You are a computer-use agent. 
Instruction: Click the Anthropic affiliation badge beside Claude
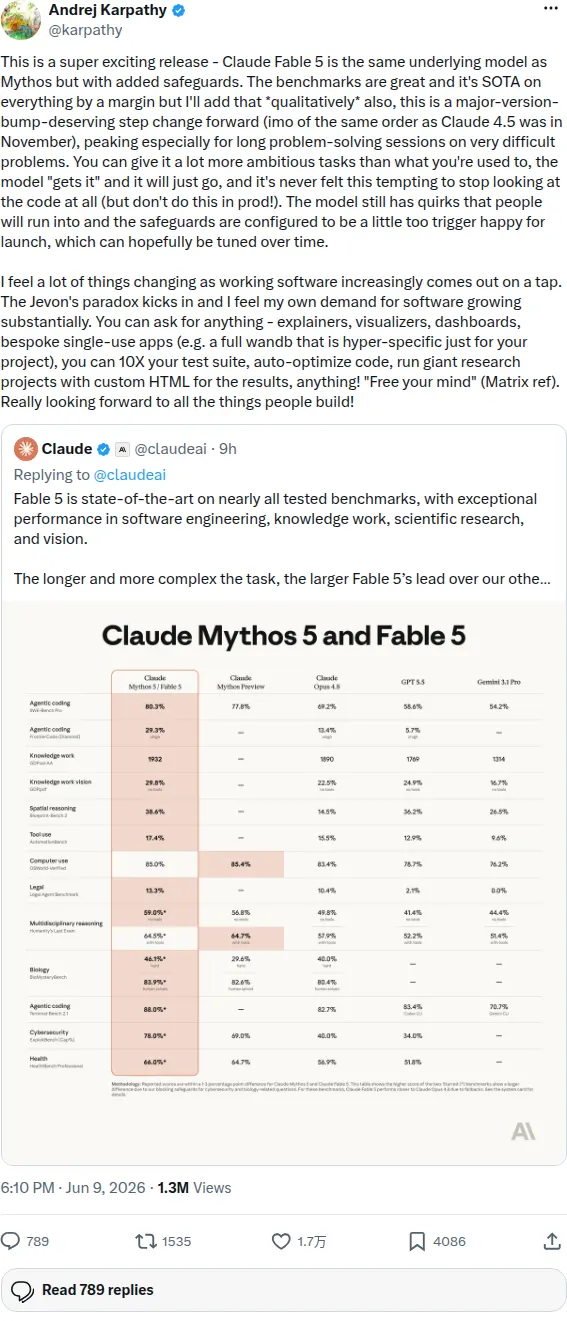pos(122,449)
